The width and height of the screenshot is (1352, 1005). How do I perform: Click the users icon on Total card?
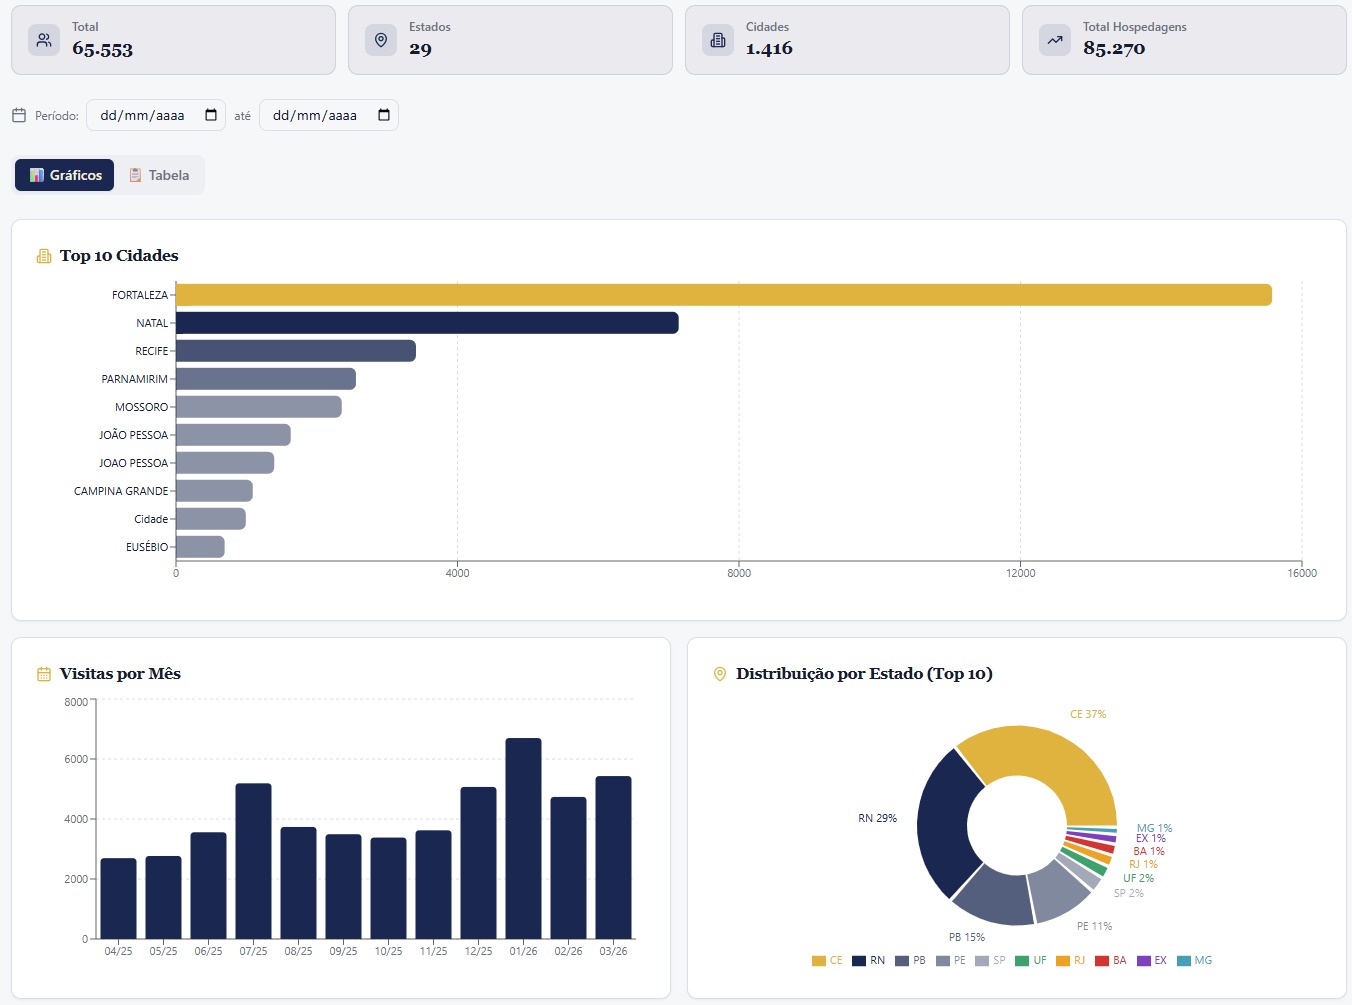coord(44,40)
